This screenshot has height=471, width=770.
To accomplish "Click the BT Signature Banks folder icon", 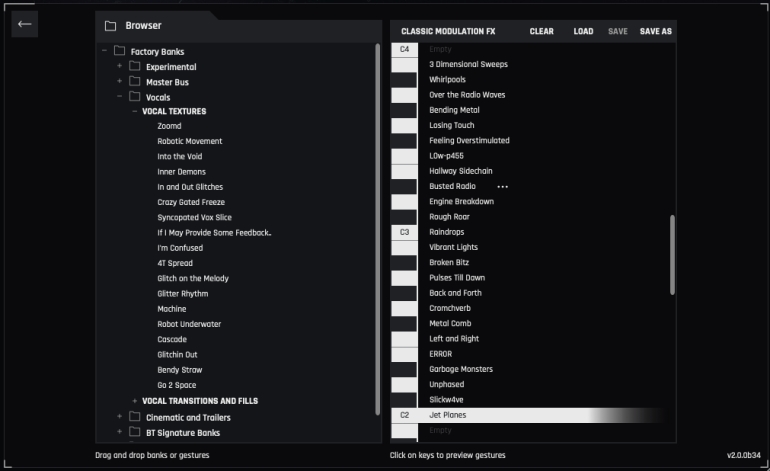I will point(135,433).
